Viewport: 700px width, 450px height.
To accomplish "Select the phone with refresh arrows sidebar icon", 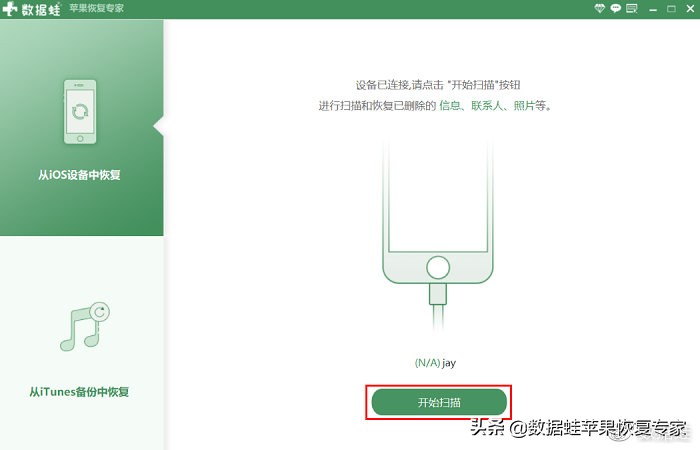I will tap(80, 112).
